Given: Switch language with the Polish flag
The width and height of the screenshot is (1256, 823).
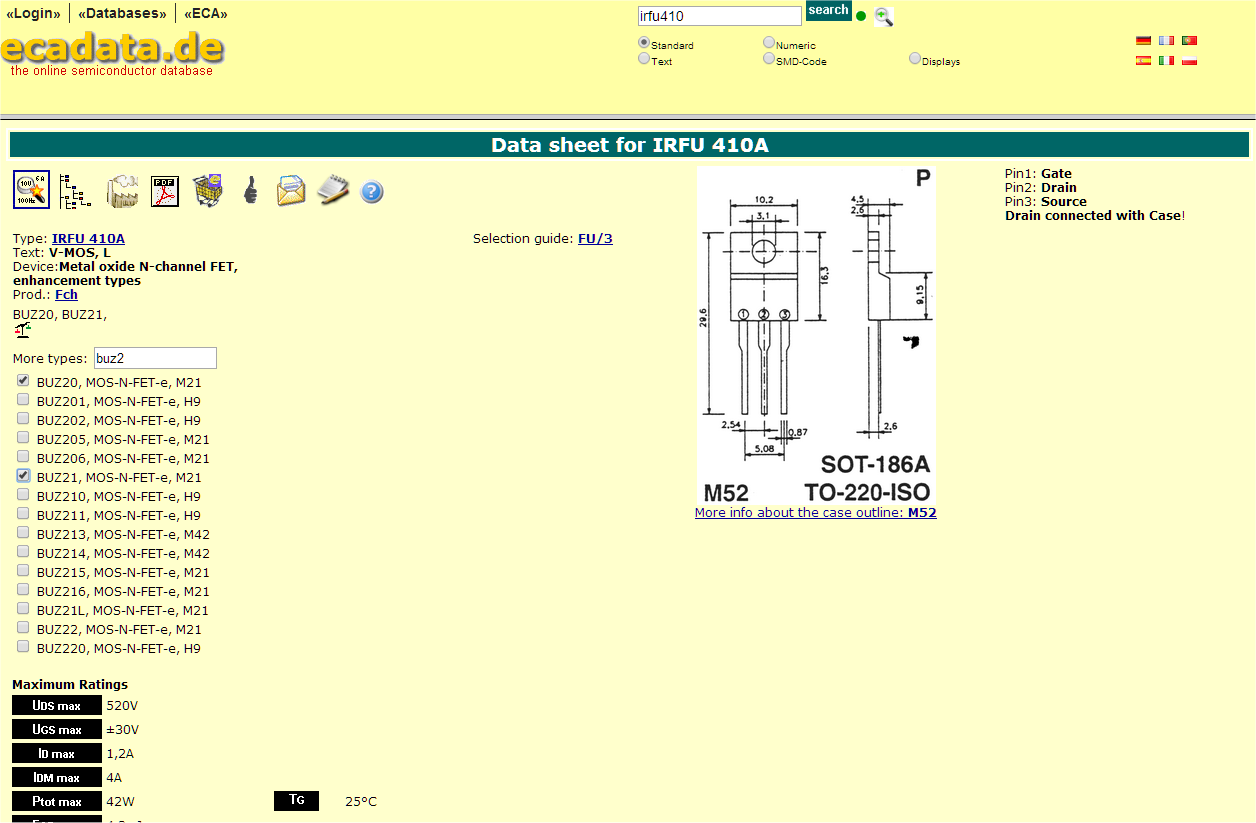Looking at the screenshot, I should point(1189,61).
